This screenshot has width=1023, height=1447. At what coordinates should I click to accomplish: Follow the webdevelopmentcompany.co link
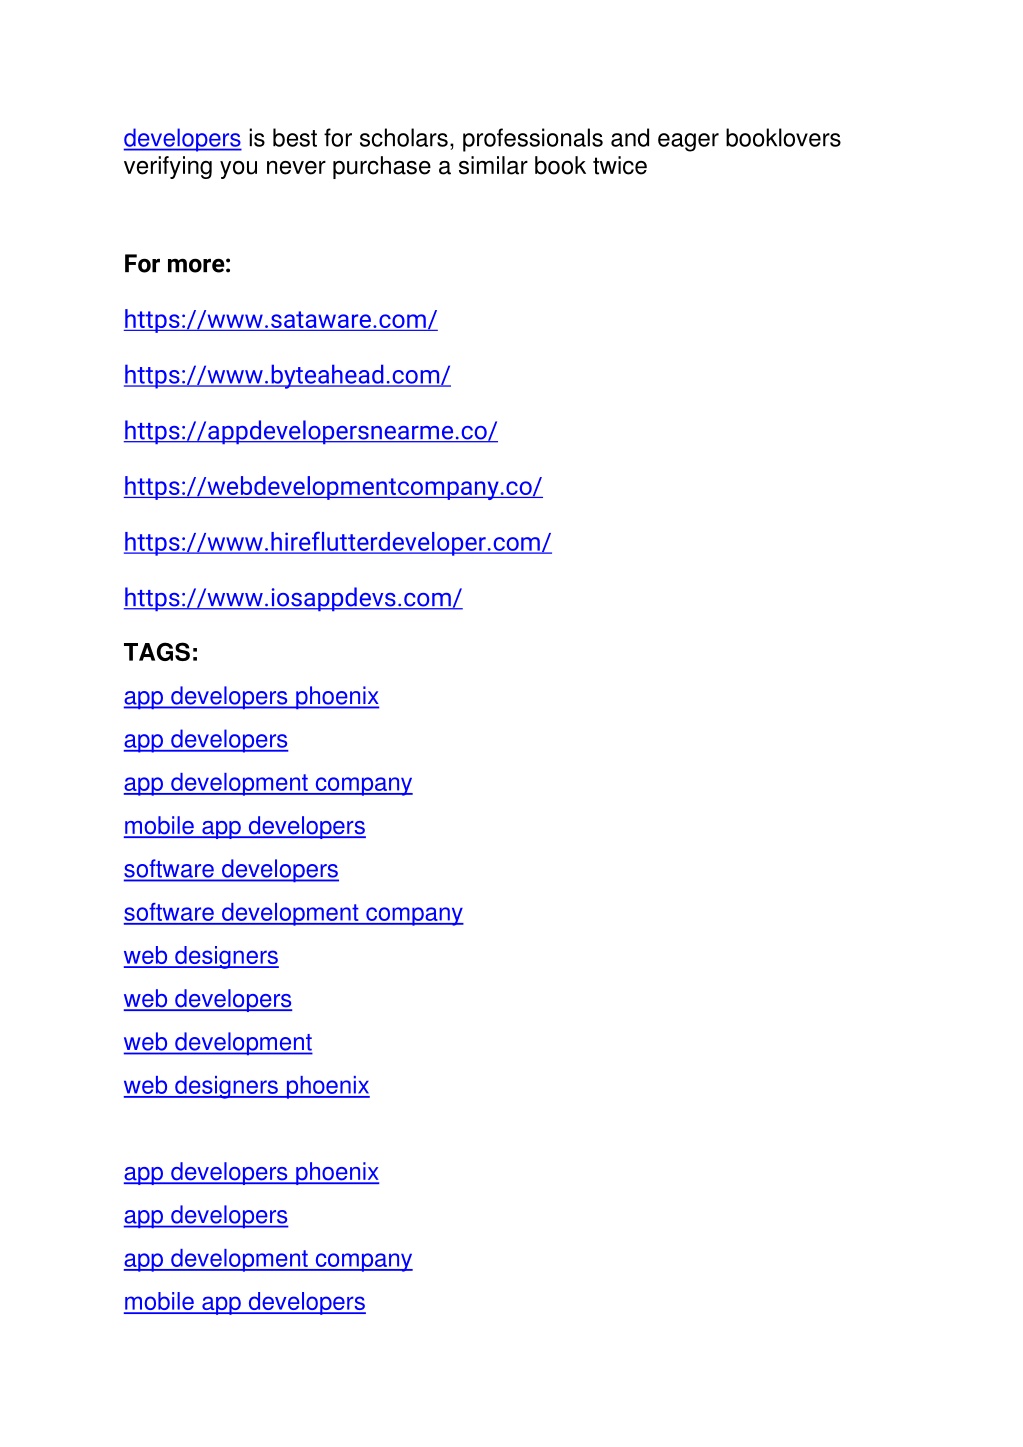click(x=333, y=487)
